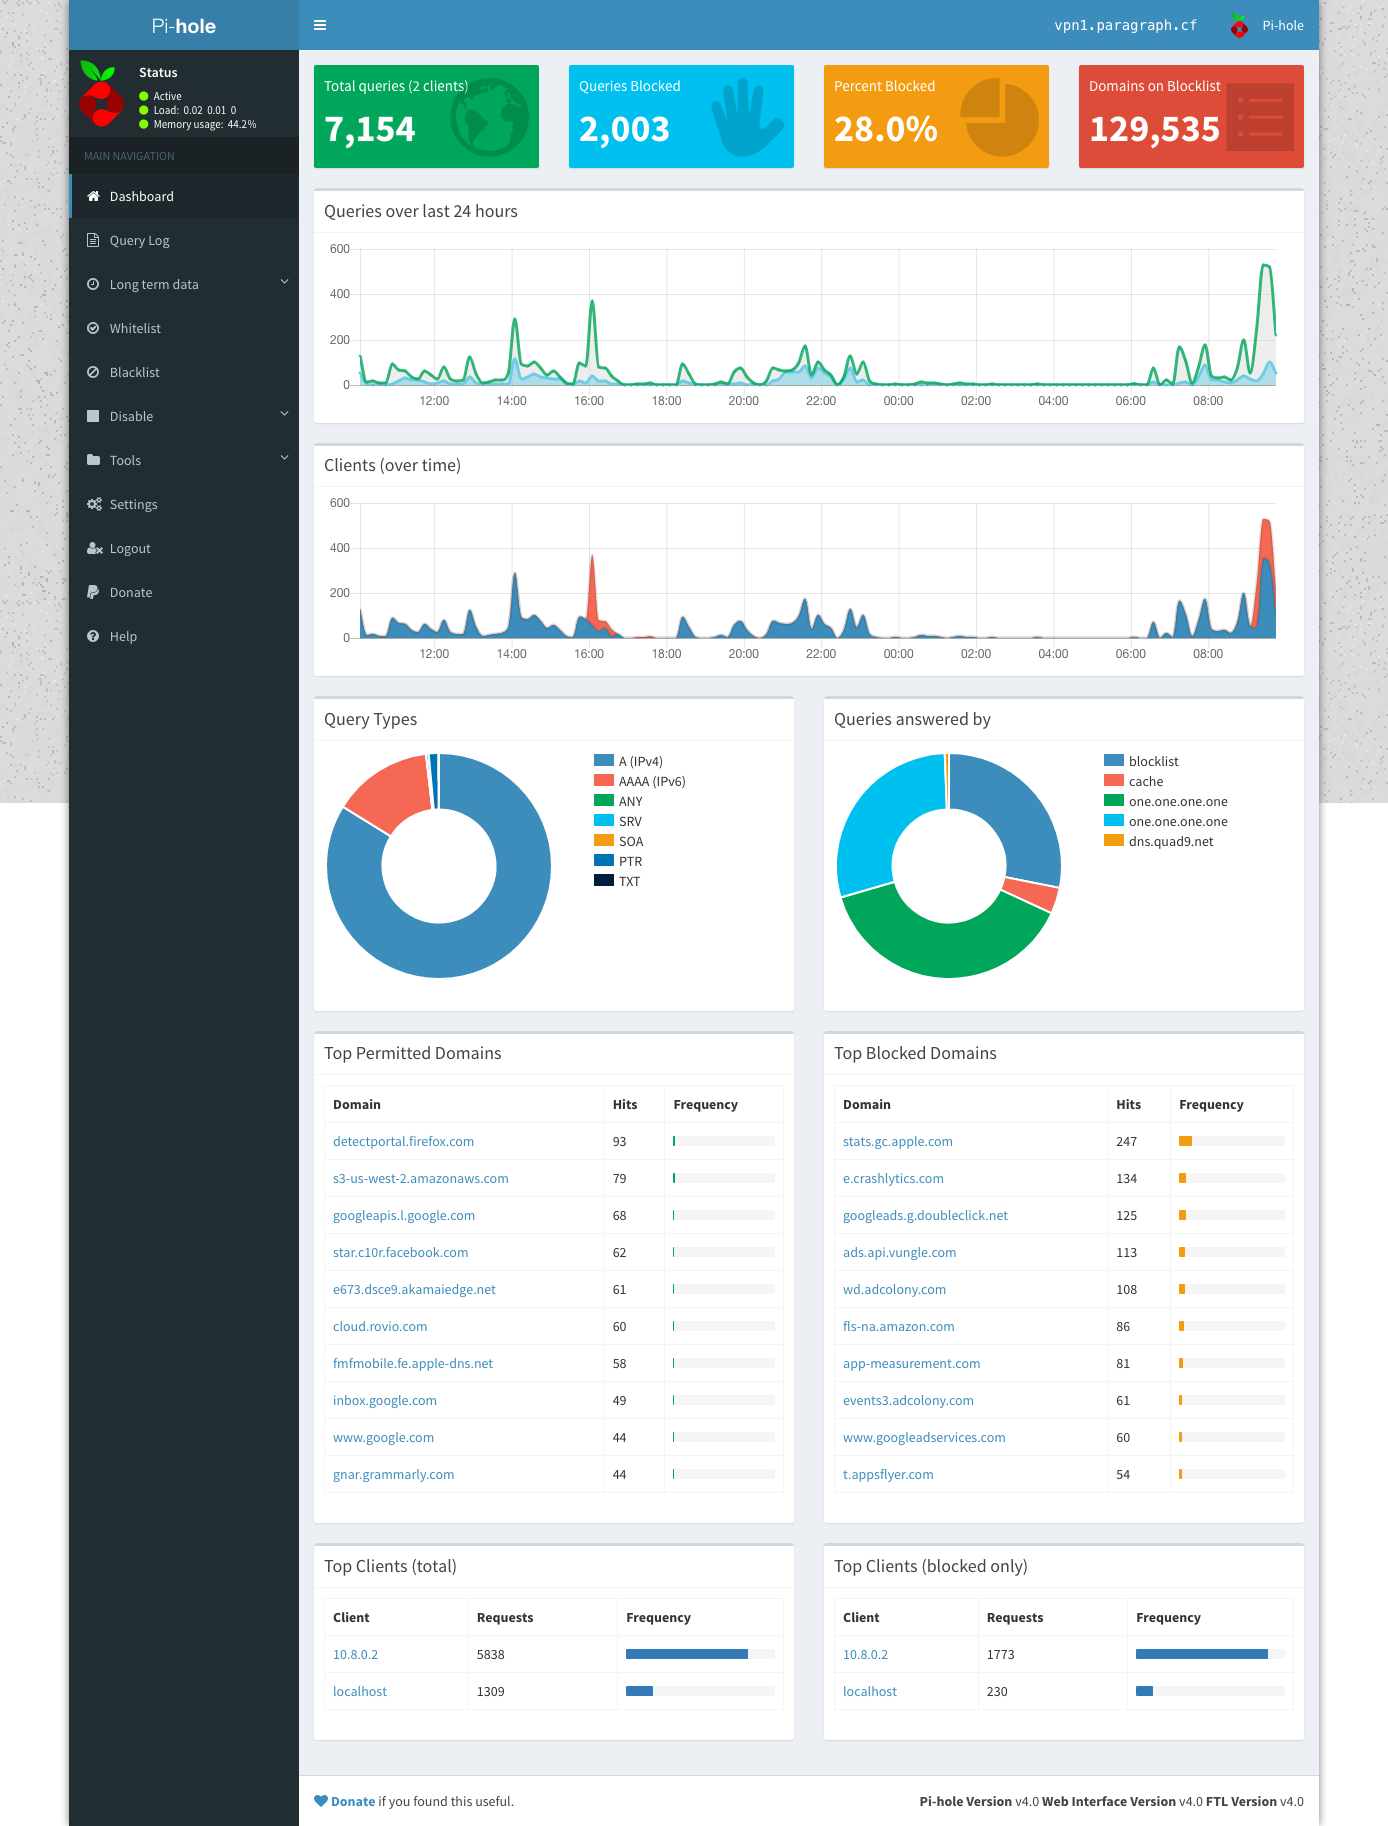
Task: Click the Pi-hole raspberry logo in the top bar
Action: point(1239,26)
